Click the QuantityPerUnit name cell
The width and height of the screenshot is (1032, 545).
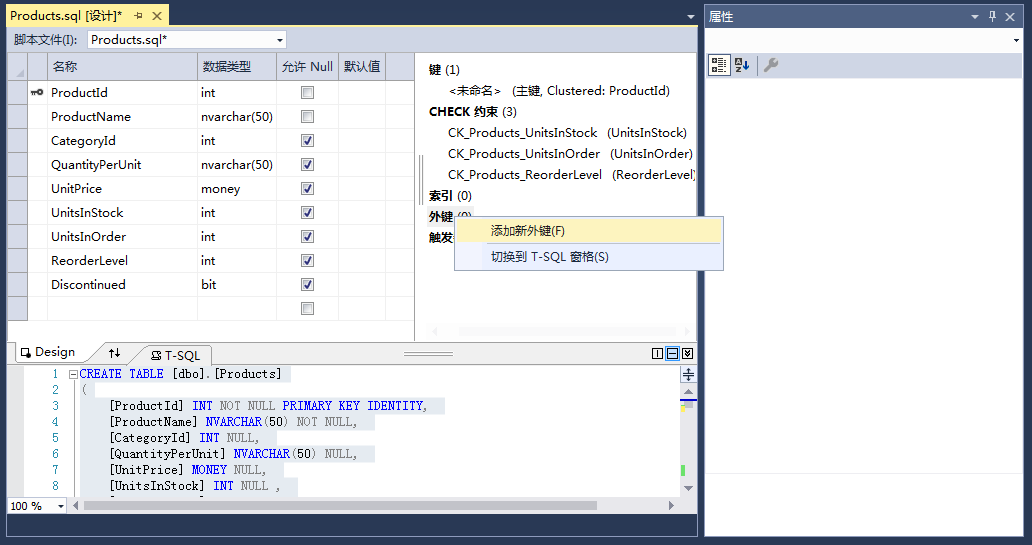[122, 165]
